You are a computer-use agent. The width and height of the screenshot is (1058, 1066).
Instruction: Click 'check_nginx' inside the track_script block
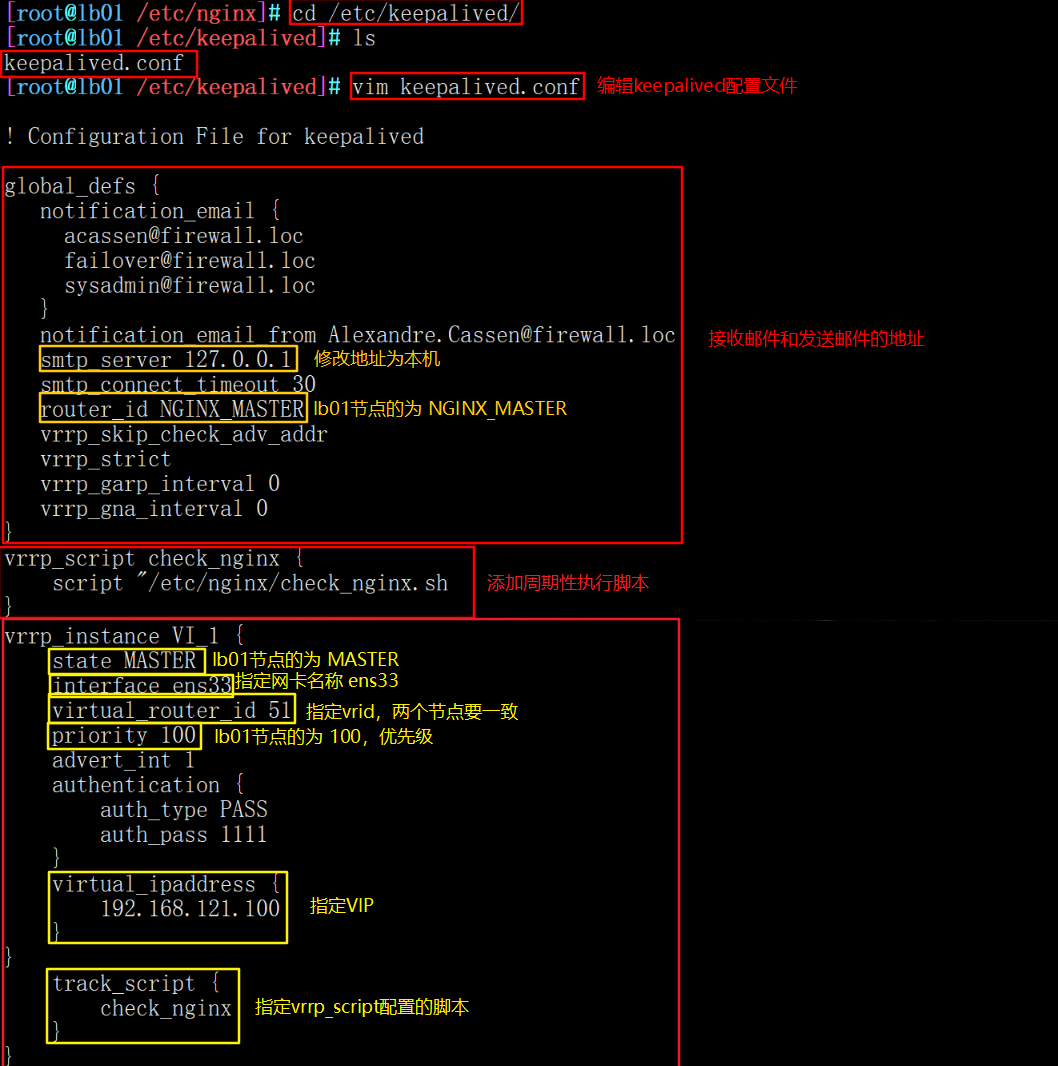pos(166,1008)
